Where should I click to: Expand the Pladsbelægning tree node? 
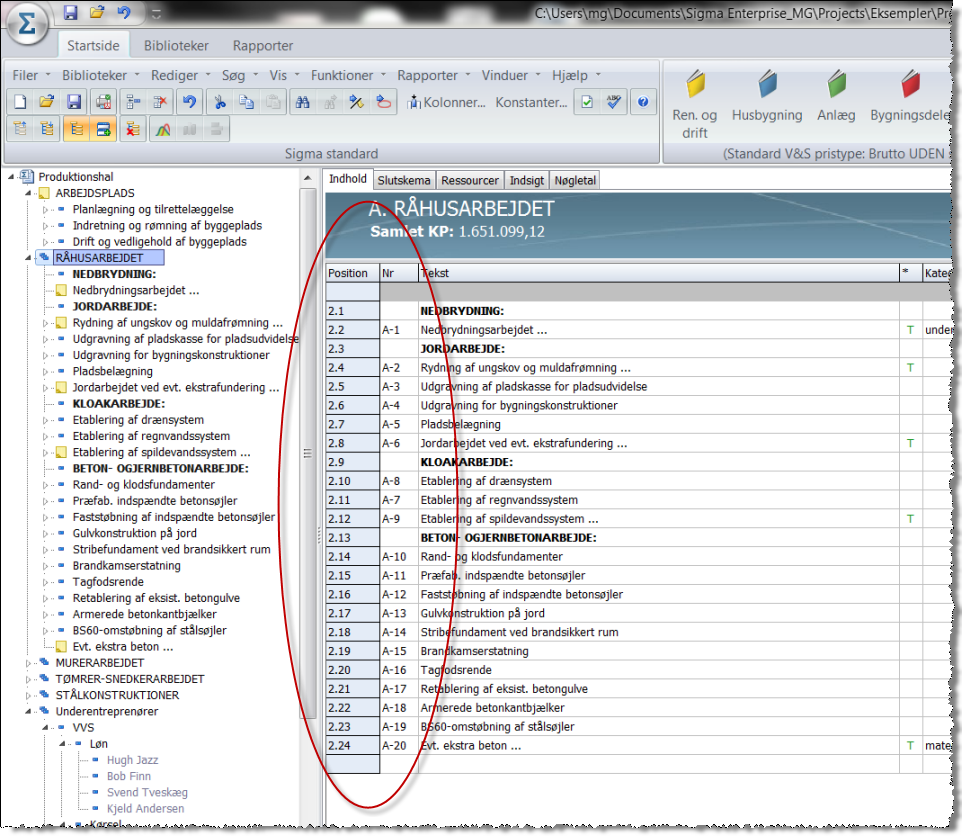(x=45, y=372)
